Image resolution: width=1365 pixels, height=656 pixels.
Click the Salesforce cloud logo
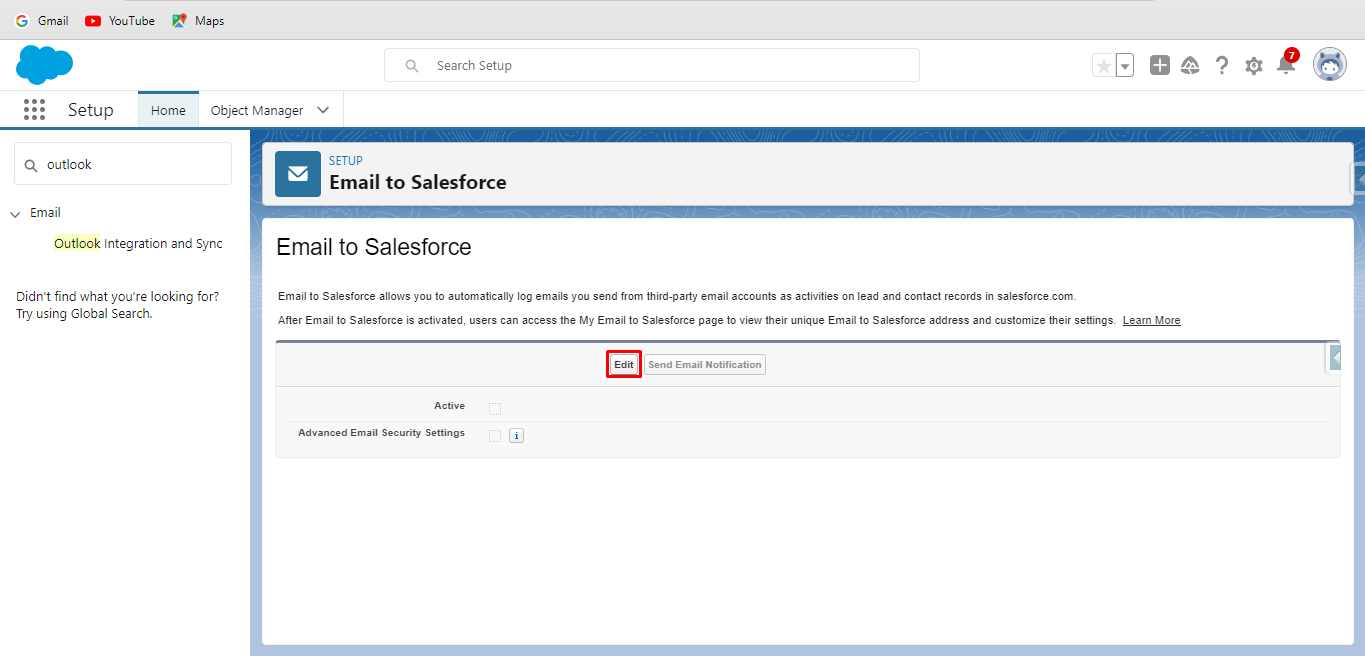pos(45,65)
